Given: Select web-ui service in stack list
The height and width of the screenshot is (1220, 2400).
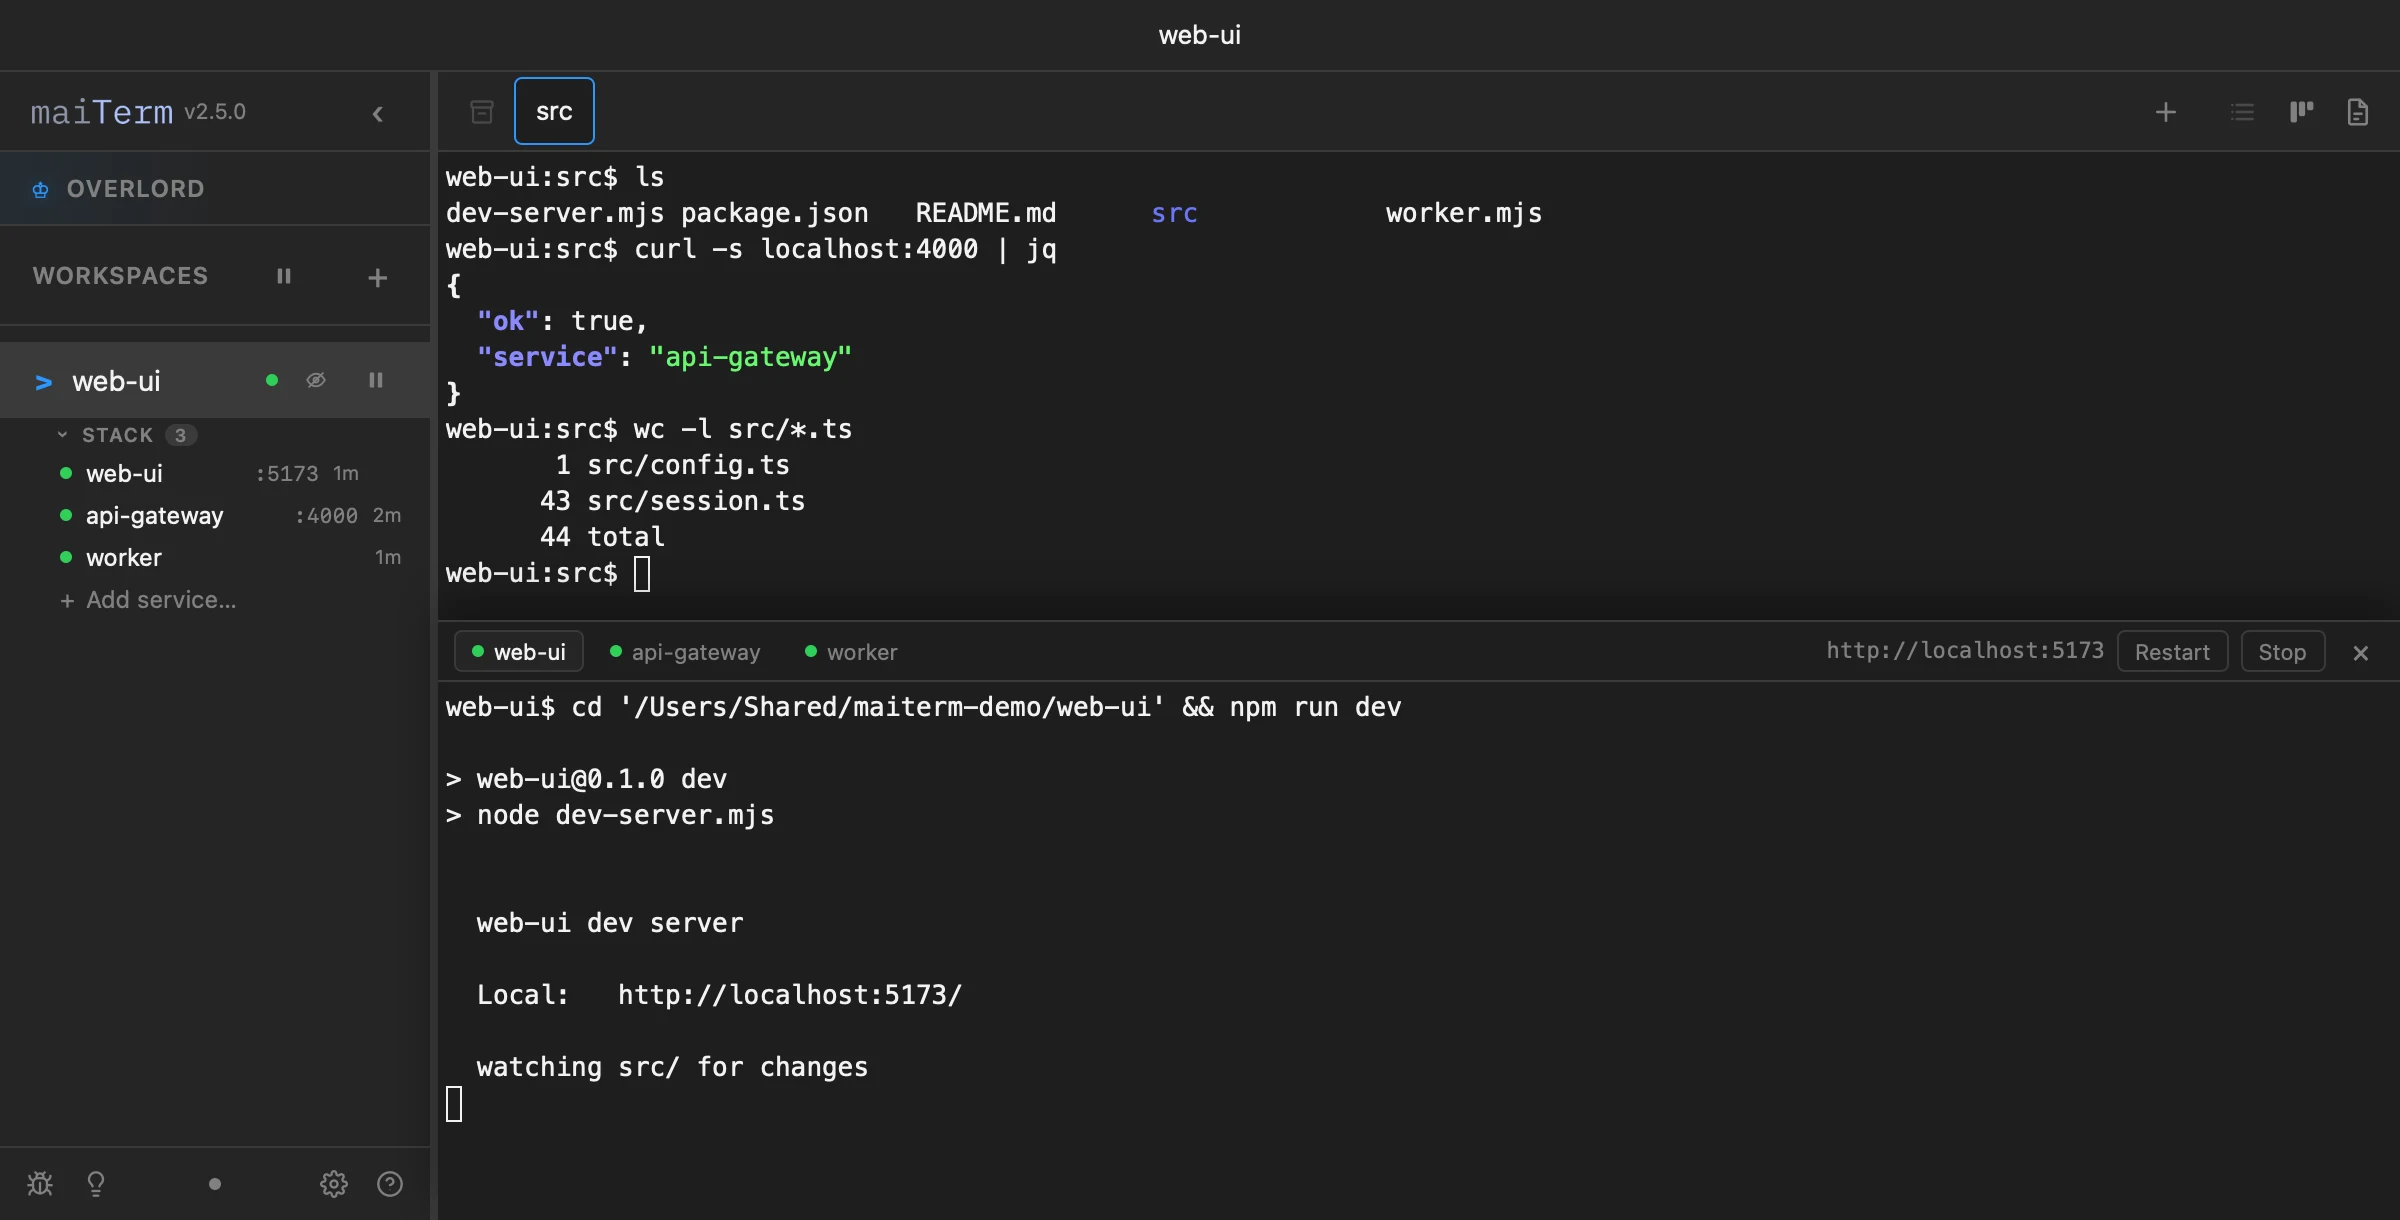Looking at the screenshot, I should click(x=215, y=473).
